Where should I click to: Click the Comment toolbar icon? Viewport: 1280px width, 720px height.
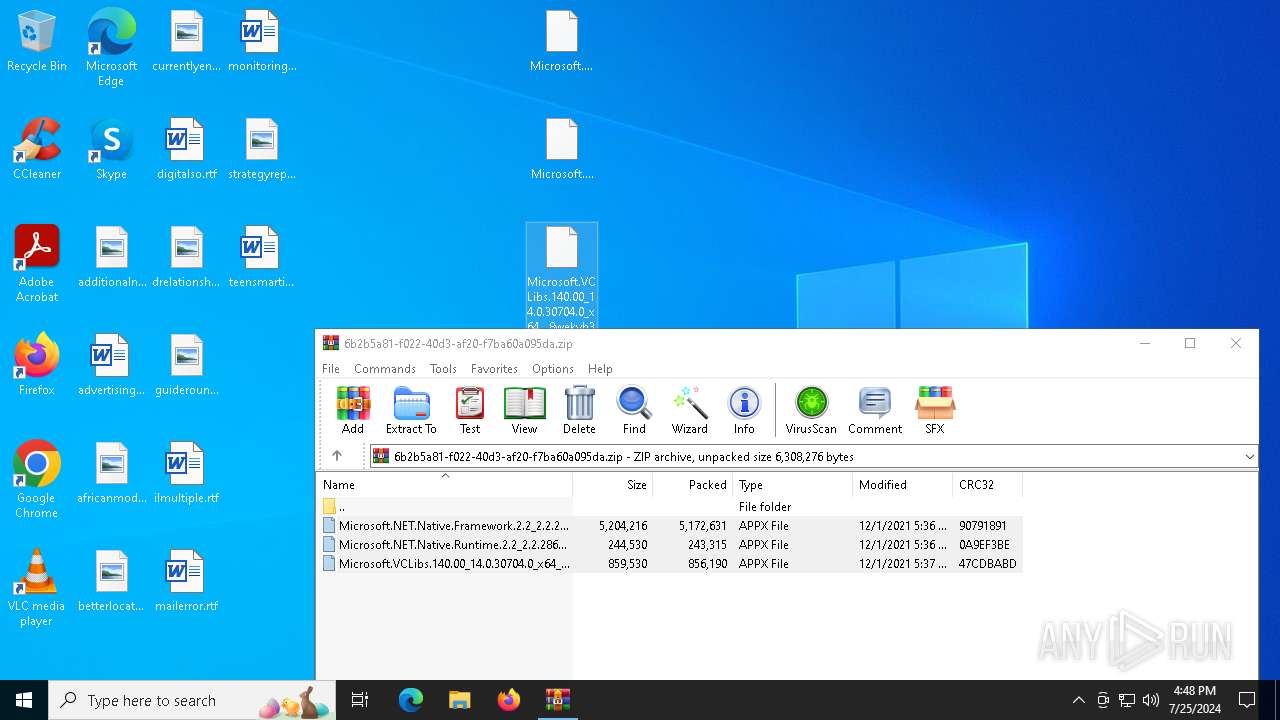click(875, 410)
